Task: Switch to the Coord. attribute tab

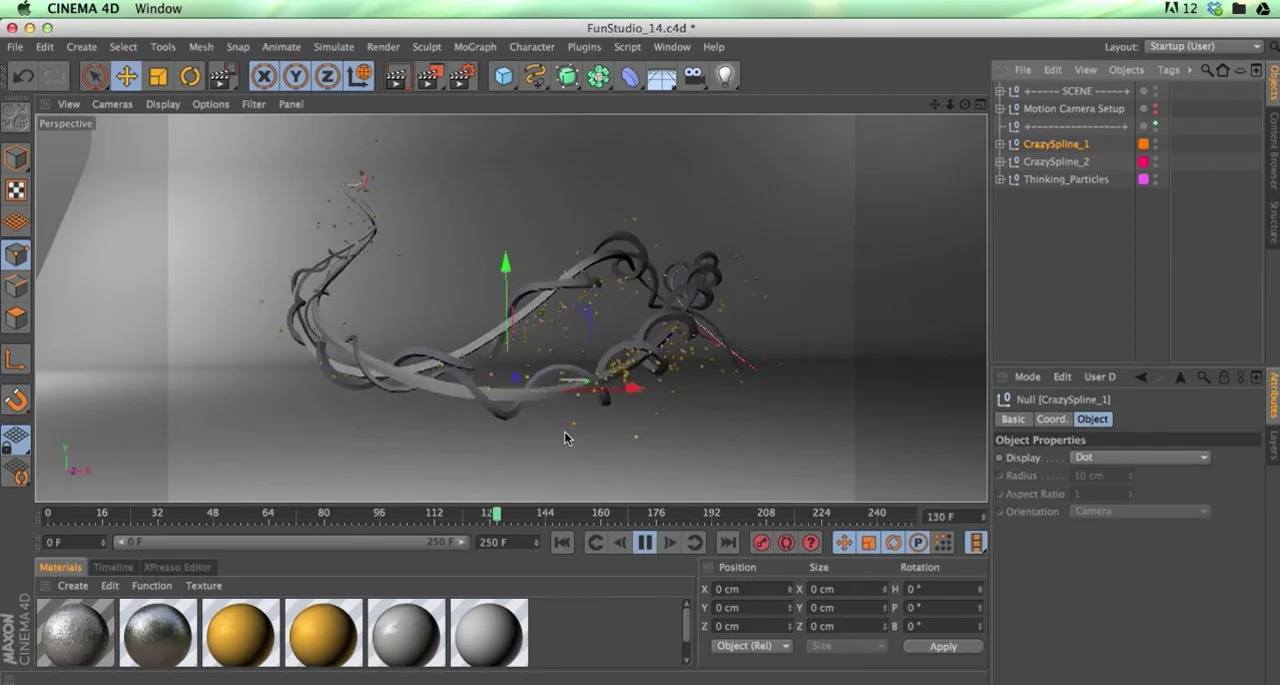Action: 1051,419
